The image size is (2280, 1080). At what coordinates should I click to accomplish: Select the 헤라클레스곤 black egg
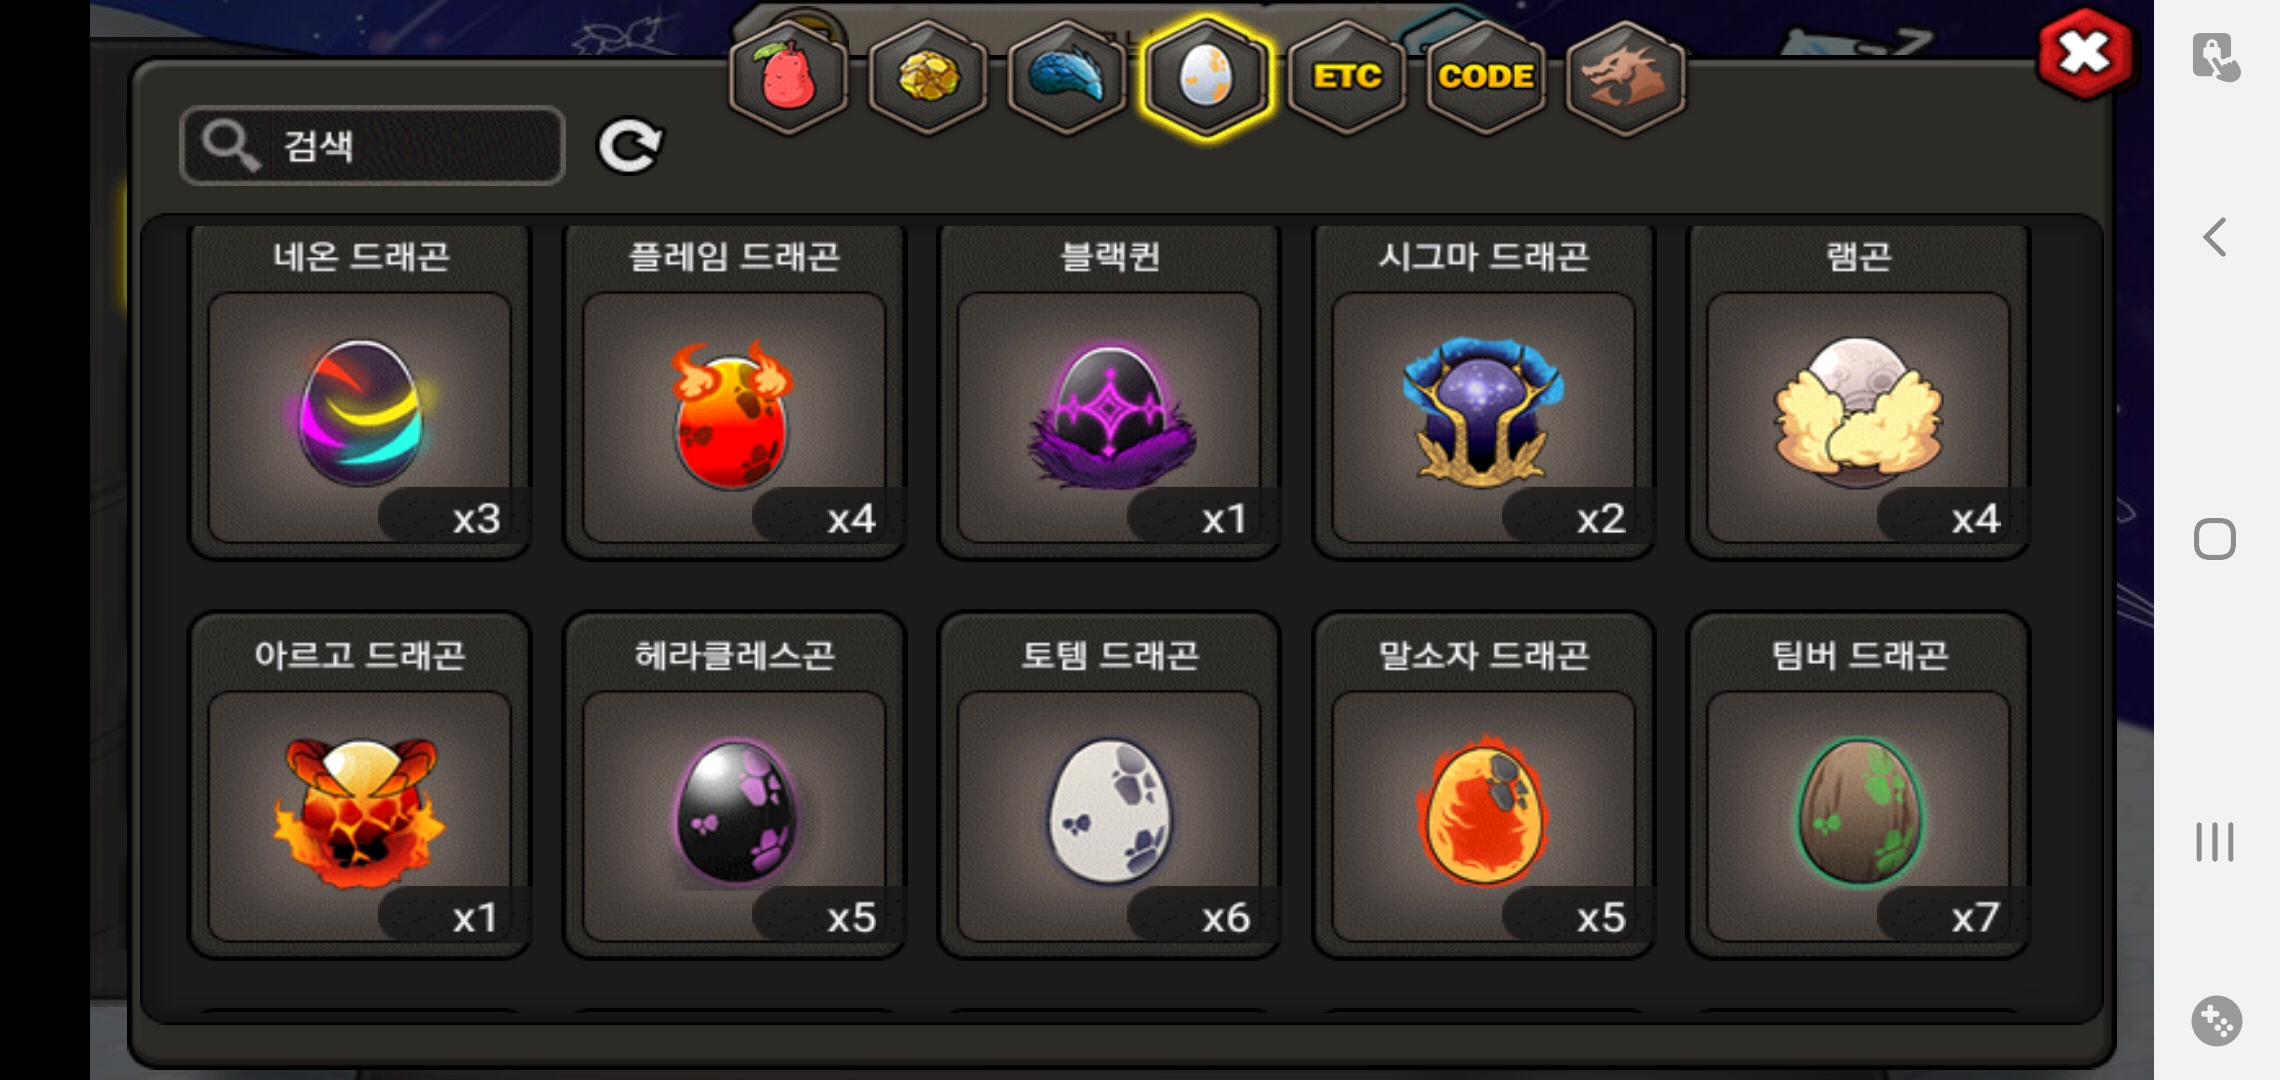(x=734, y=786)
